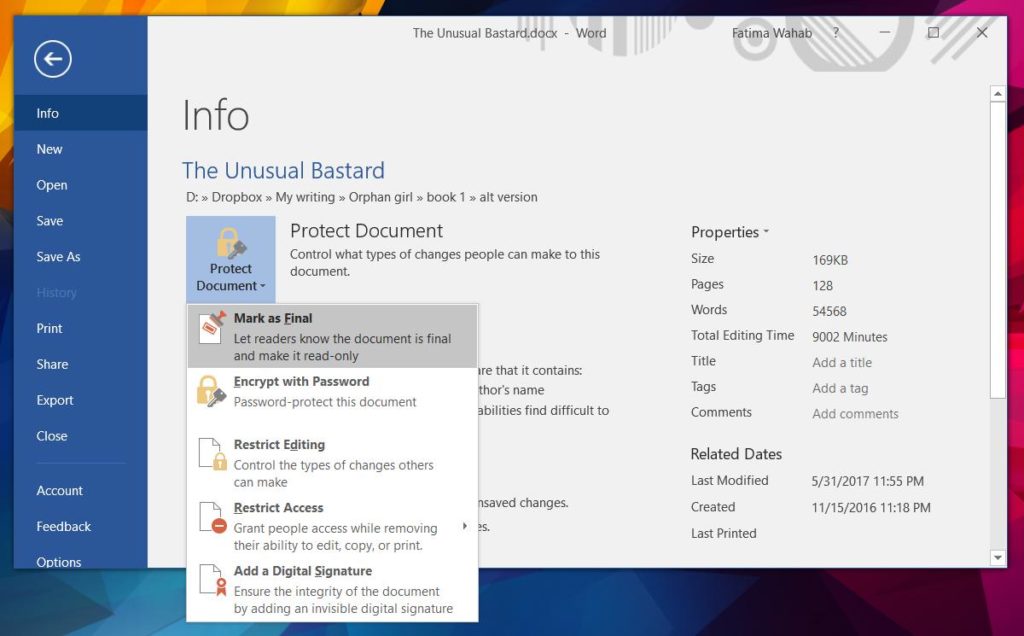This screenshot has width=1024, height=636.
Task: Click Add a title
Action: pos(841,362)
